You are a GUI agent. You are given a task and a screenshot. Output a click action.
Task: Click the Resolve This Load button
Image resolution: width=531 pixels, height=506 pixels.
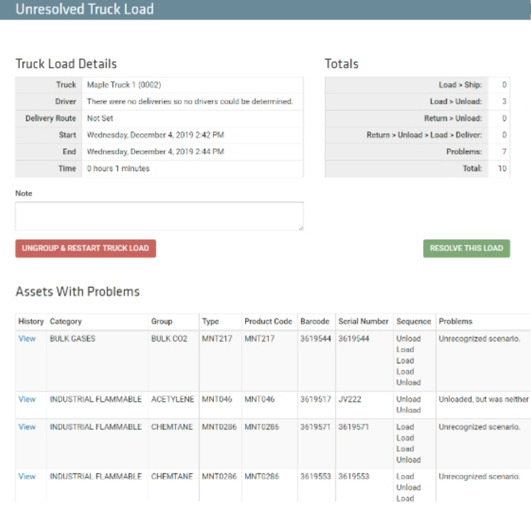click(x=466, y=248)
